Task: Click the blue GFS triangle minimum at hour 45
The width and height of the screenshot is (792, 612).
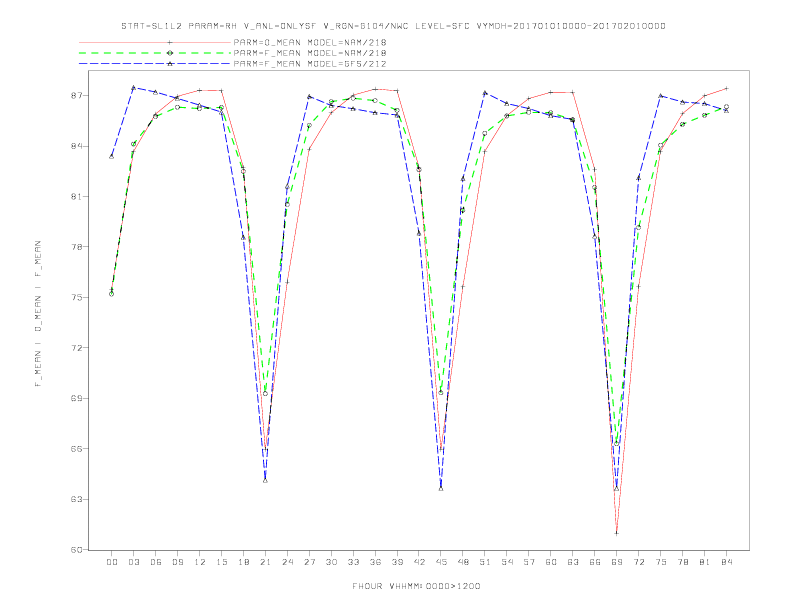Action: coord(441,489)
